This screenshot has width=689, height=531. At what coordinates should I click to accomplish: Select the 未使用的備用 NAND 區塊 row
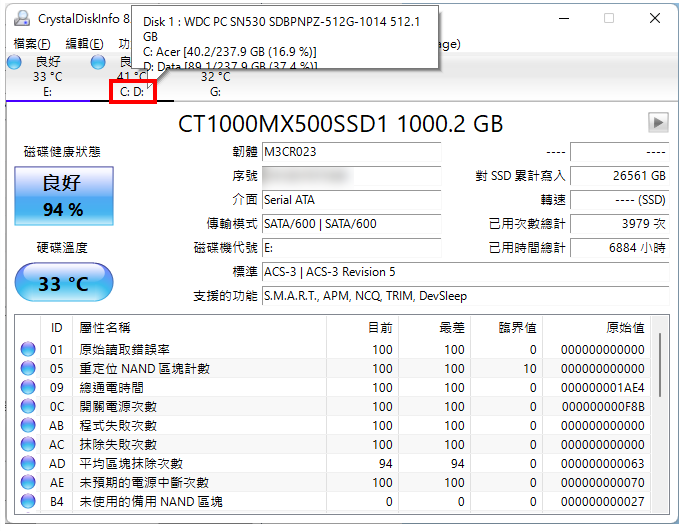click(334, 502)
